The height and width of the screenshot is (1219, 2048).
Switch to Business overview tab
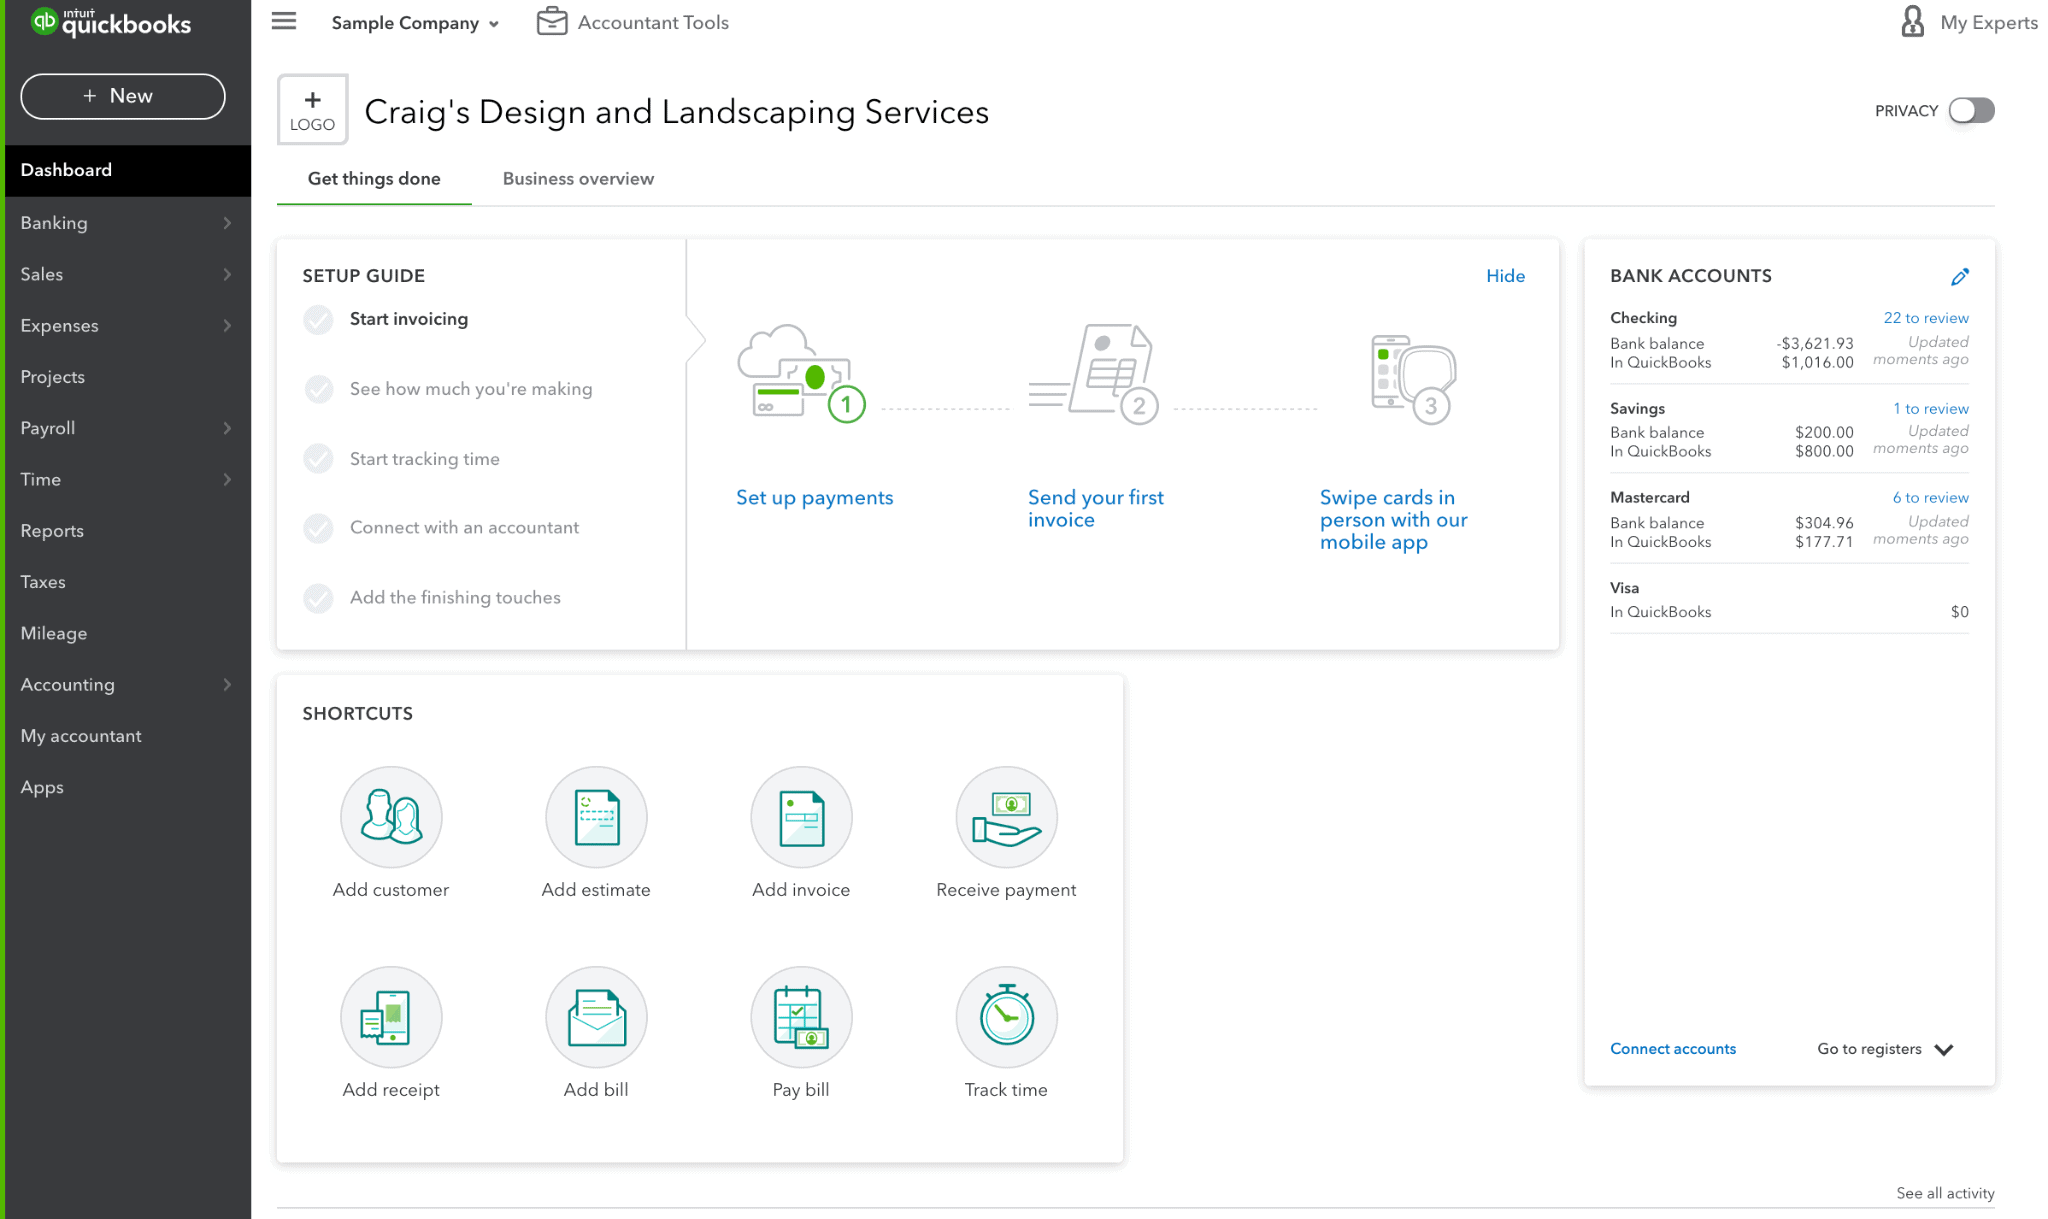coord(578,178)
